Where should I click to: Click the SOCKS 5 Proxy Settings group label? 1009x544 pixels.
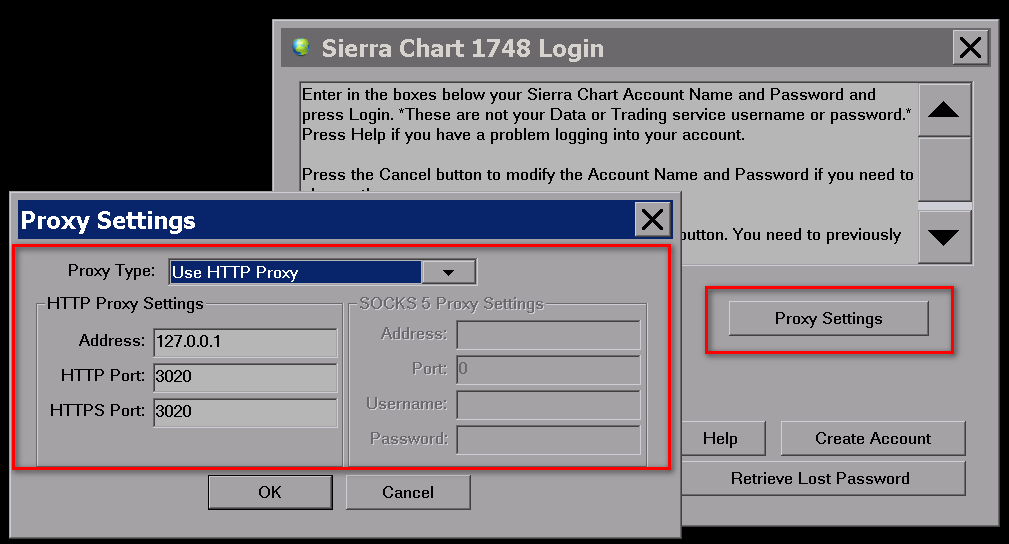451,303
